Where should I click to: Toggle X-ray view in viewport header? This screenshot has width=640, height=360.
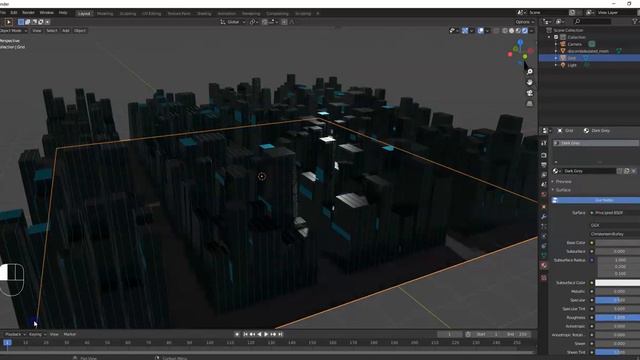click(x=496, y=31)
